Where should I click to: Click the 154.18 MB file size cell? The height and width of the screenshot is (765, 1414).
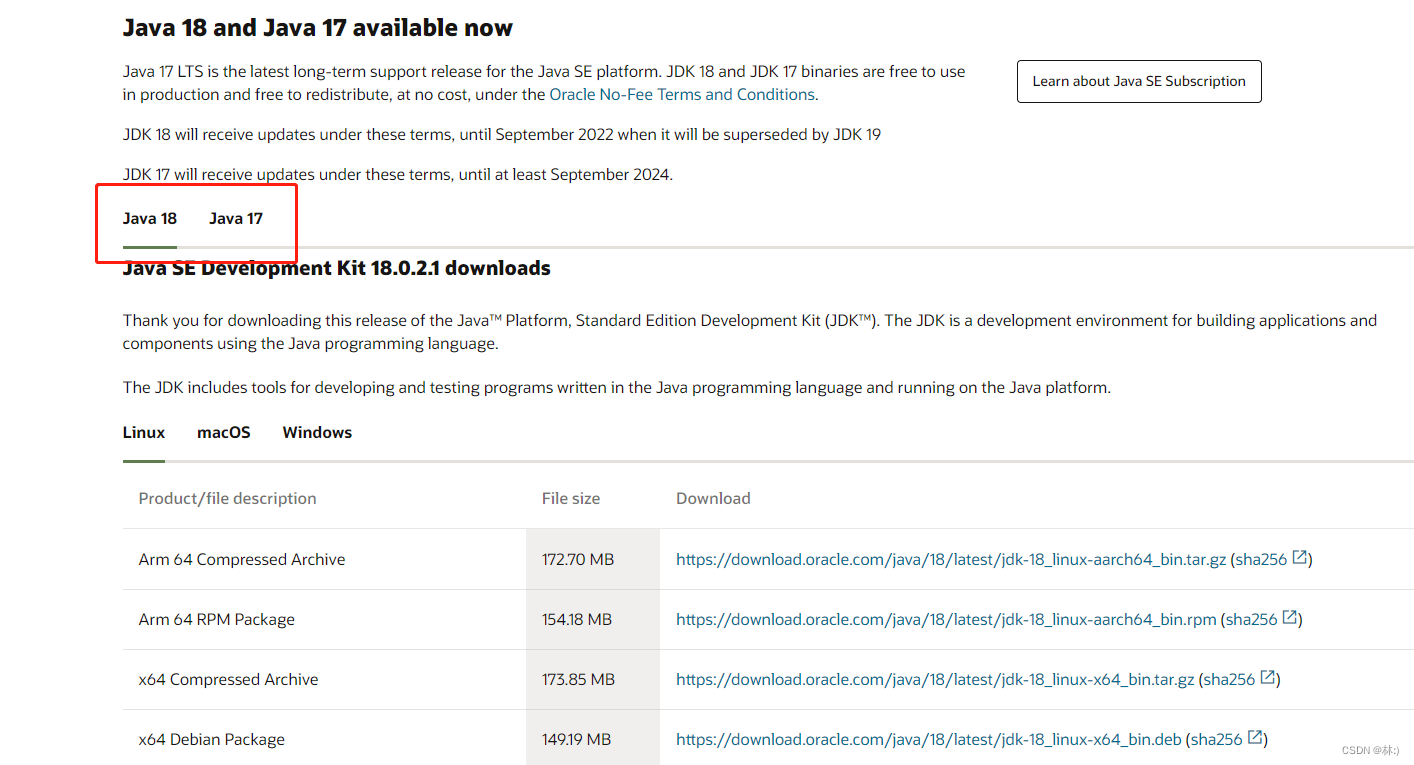(593, 619)
